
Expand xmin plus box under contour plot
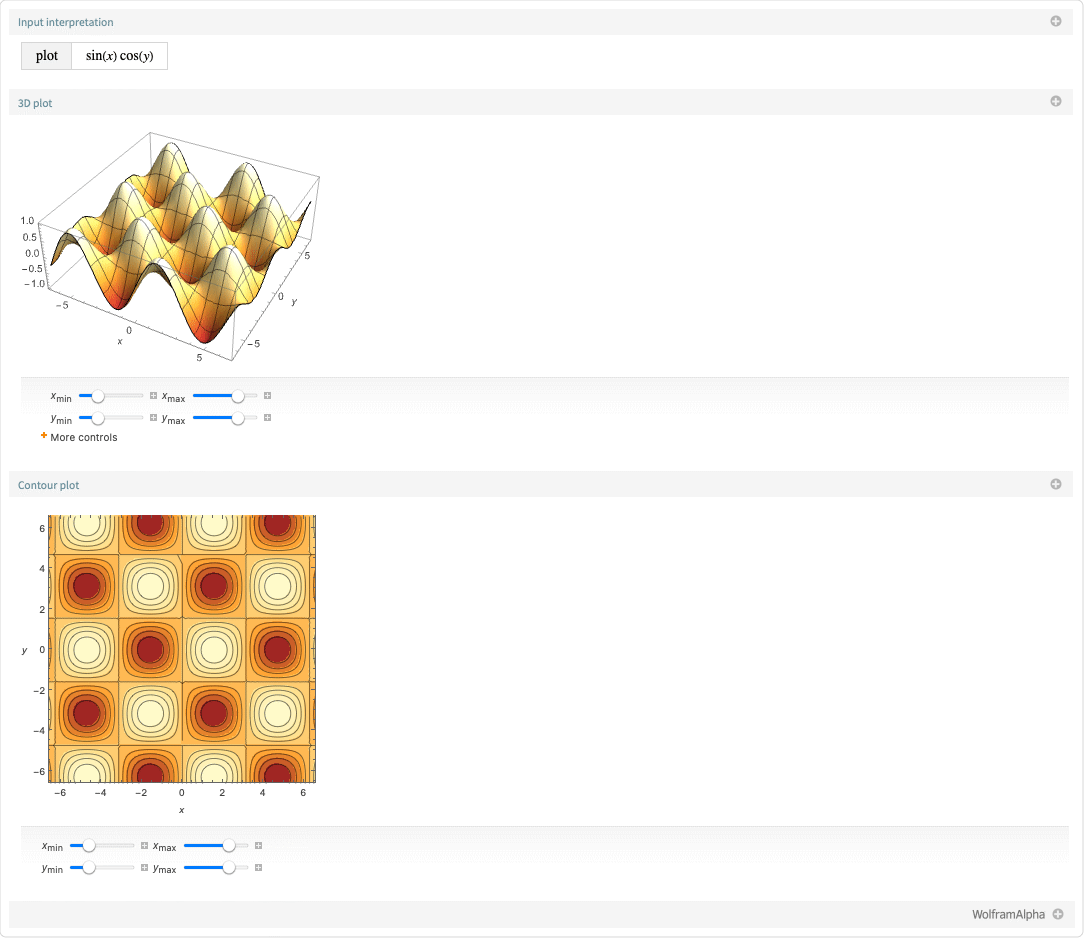[145, 846]
